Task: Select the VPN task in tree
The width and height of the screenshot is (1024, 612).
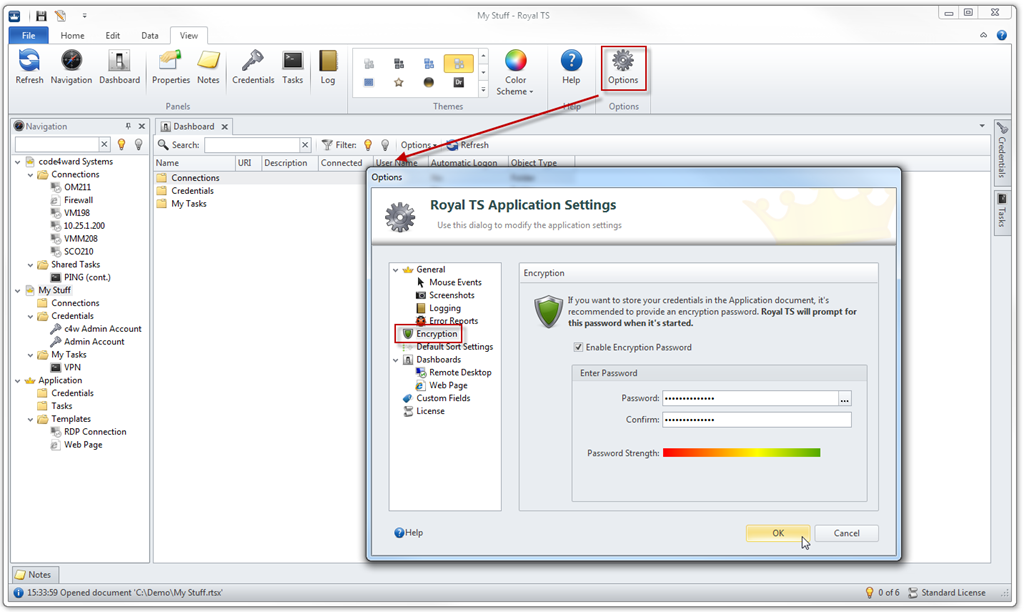Action: [72, 367]
